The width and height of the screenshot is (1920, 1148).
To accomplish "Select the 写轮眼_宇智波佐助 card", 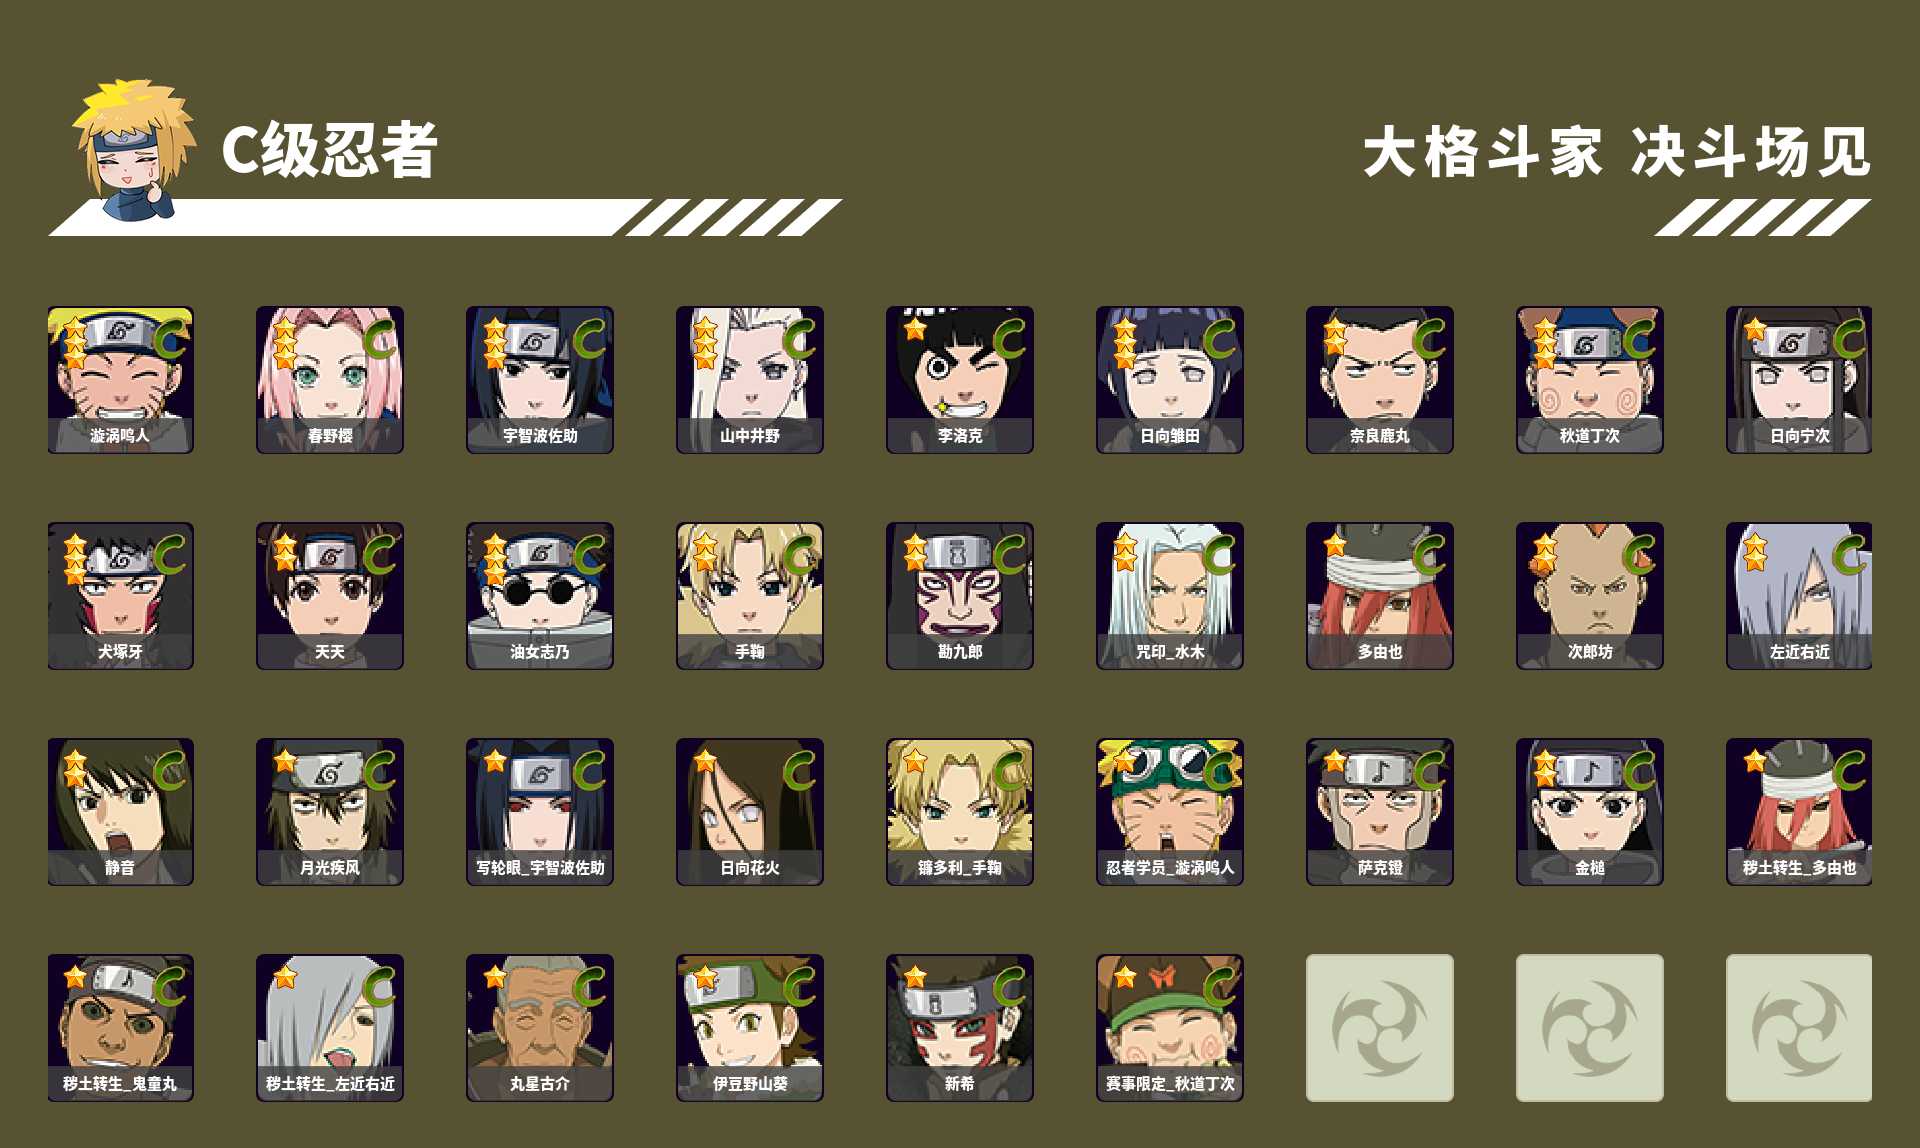I will (x=540, y=812).
